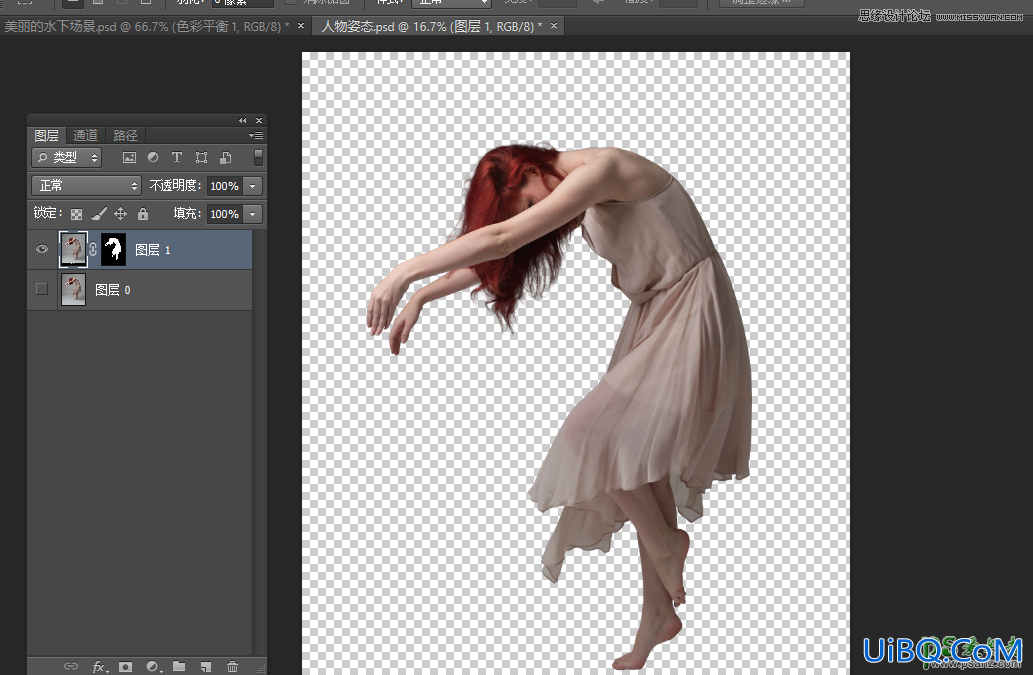Select the 图层 1 layer mask thumbnail
The width and height of the screenshot is (1033, 675).
point(113,250)
